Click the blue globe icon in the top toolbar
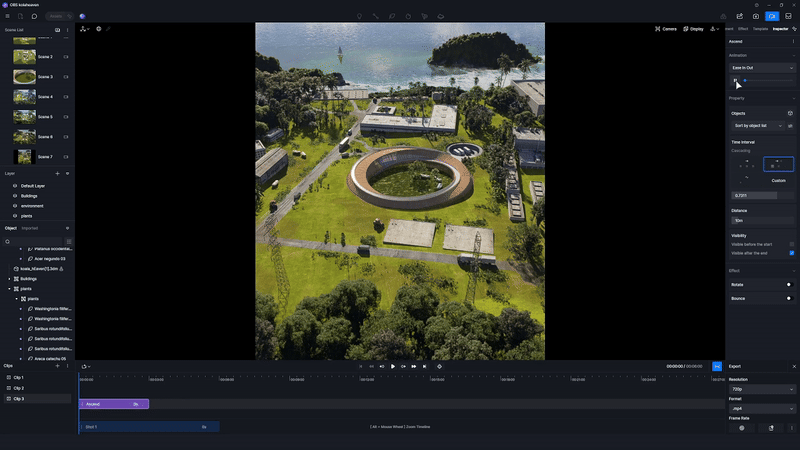Viewport: 800px width, 450px height. pyautogui.click(x=82, y=16)
